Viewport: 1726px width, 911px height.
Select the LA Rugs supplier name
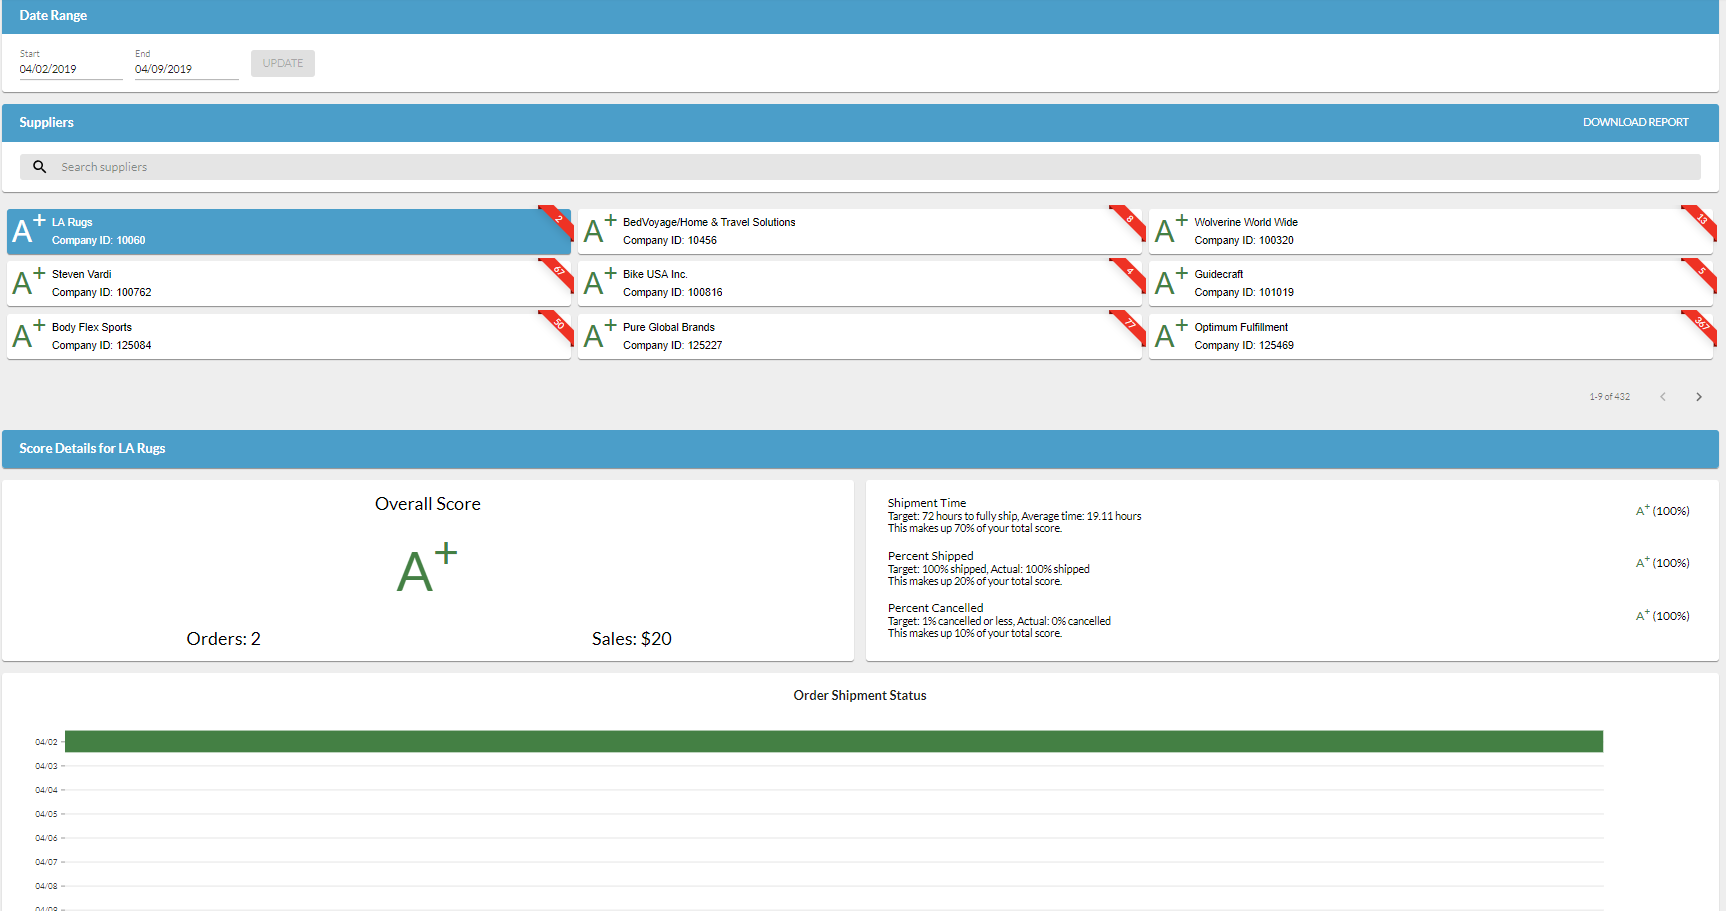[72, 222]
